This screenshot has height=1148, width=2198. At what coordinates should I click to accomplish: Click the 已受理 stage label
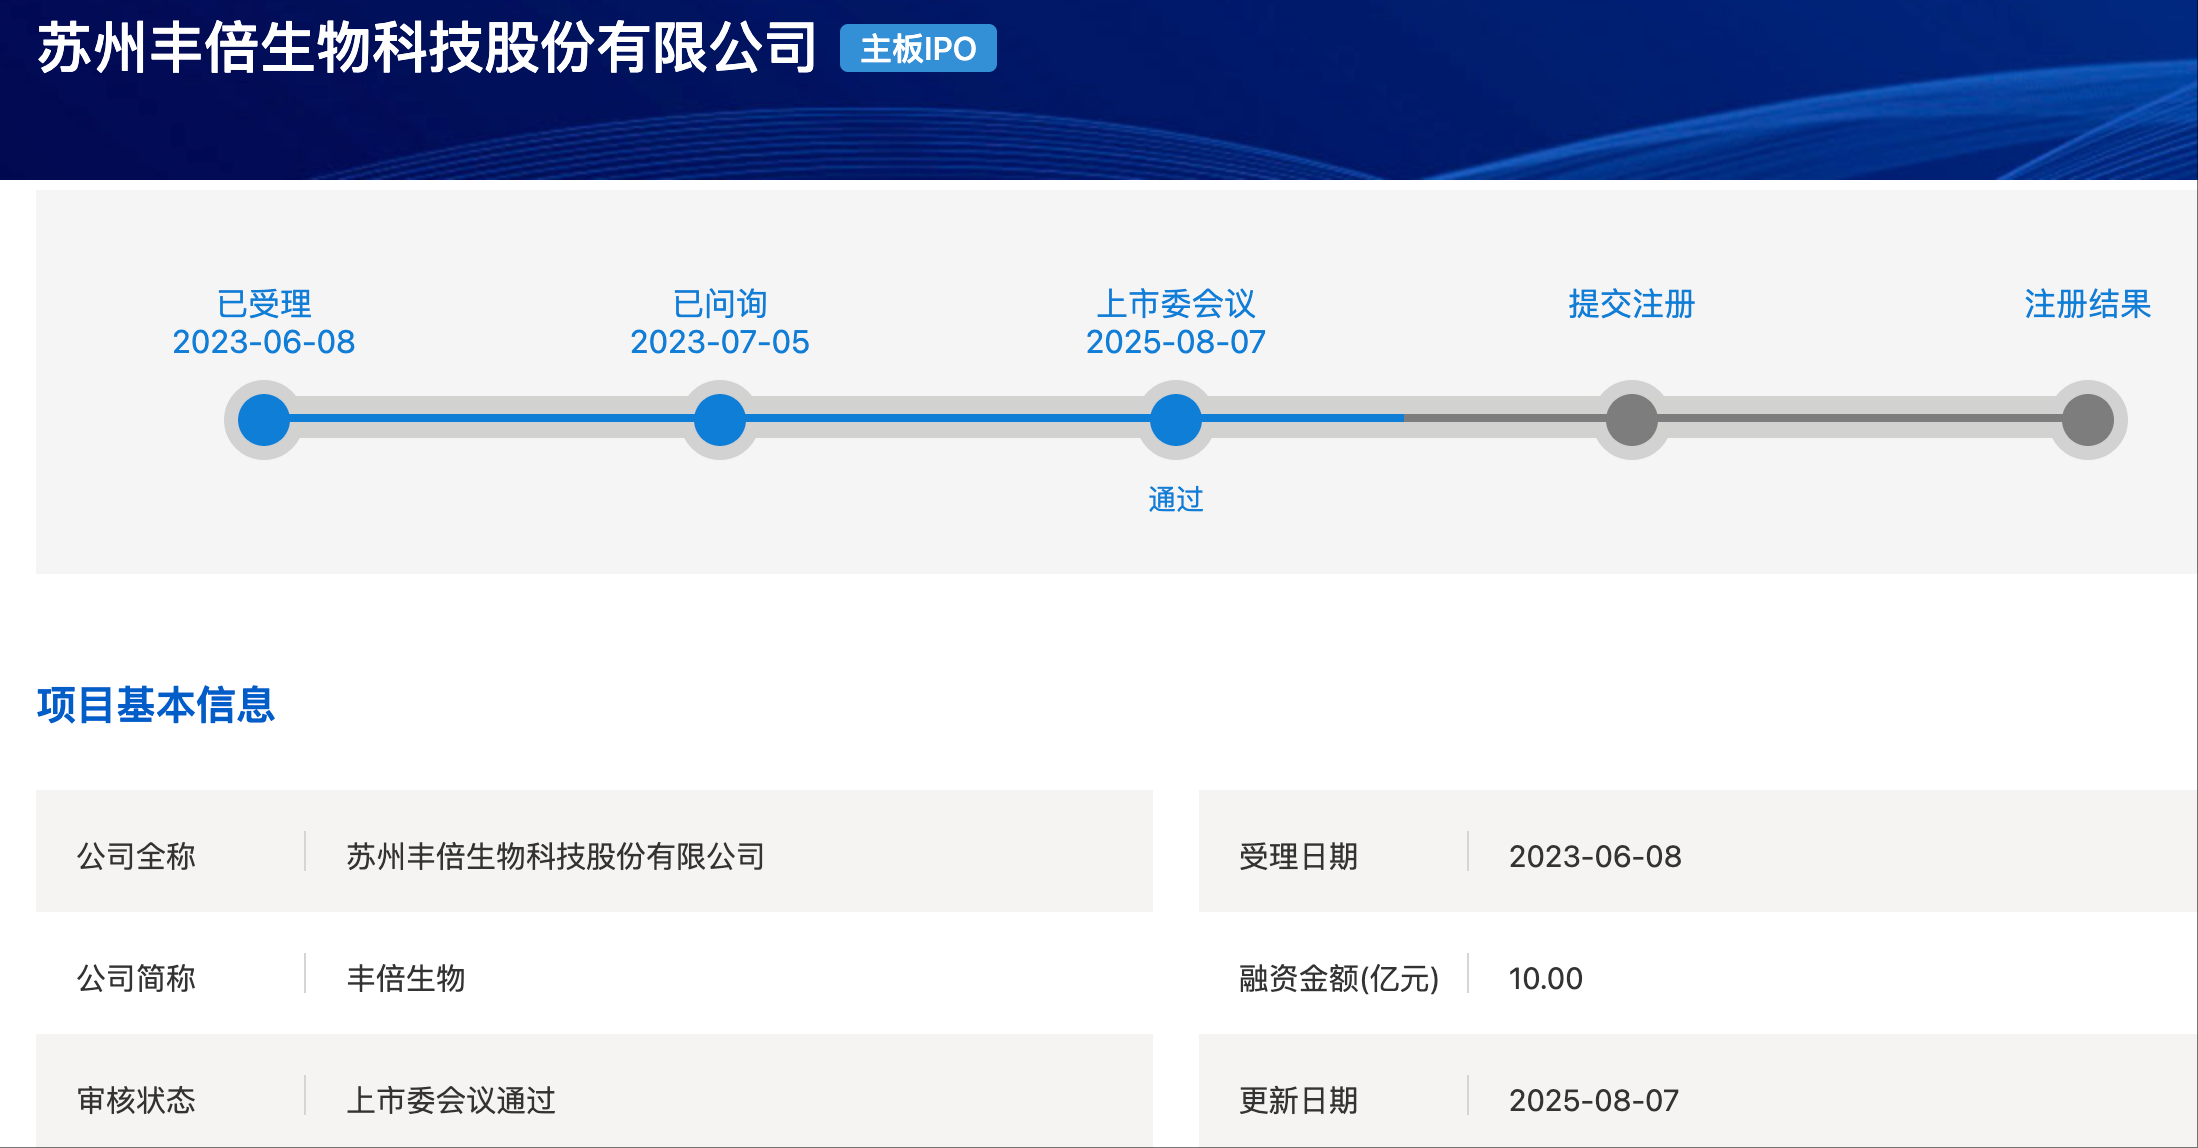point(264,303)
